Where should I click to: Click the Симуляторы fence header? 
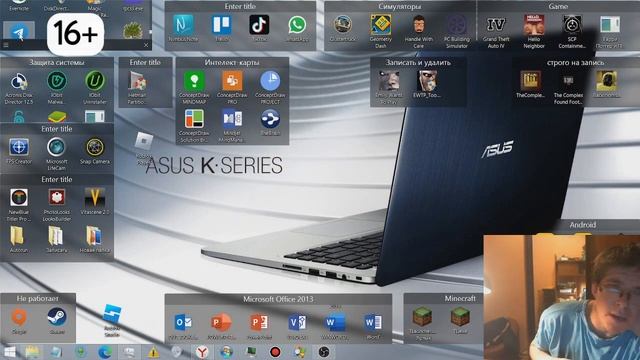coord(400,7)
